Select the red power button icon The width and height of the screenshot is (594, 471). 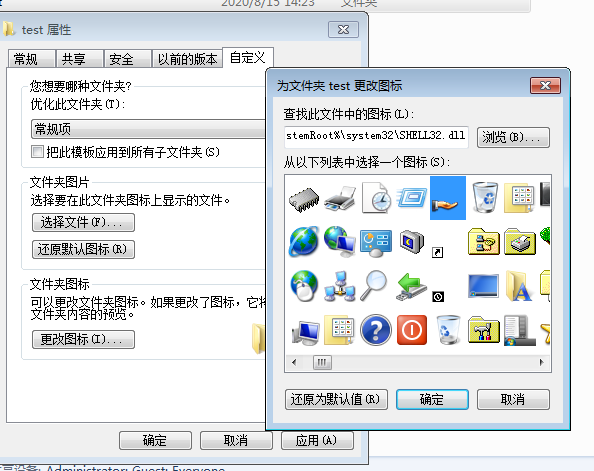coord(412,330)
